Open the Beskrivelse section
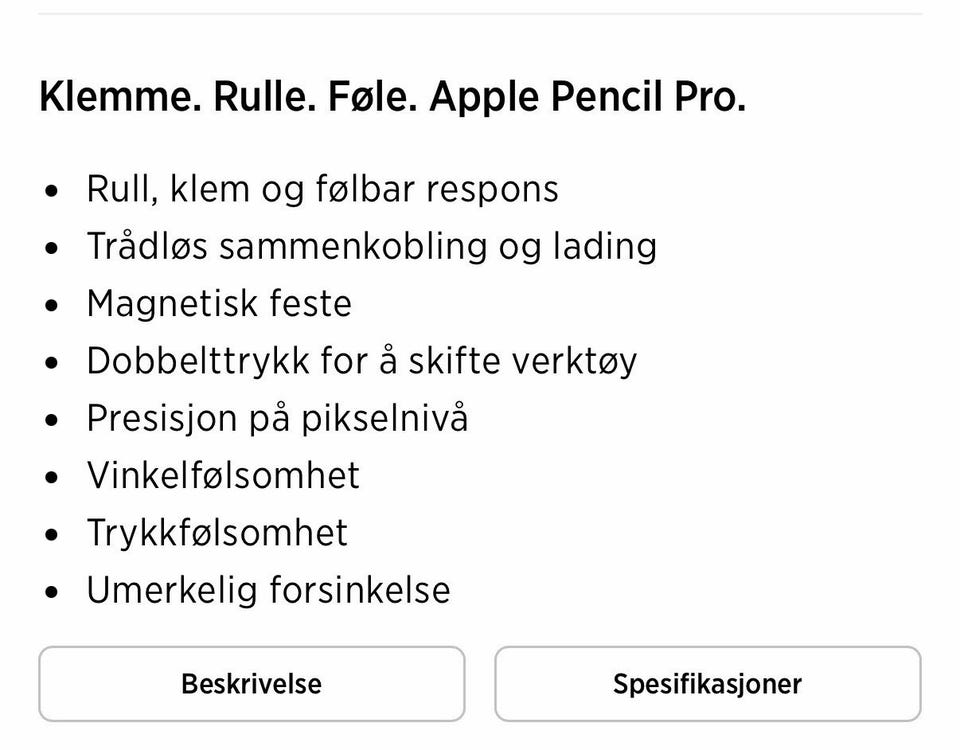The width and height of the screenshot is (960, 750). (x=250, y=684)
